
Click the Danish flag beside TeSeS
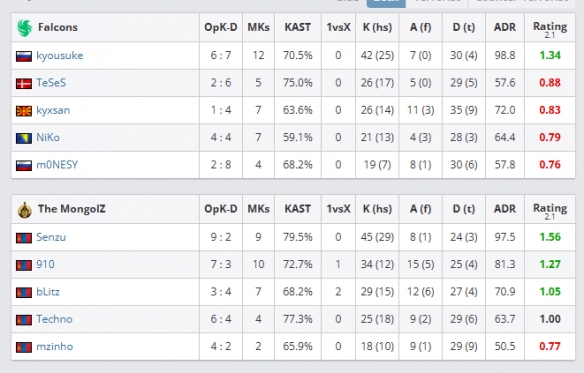pyautogui.click(x=24, y=83)
